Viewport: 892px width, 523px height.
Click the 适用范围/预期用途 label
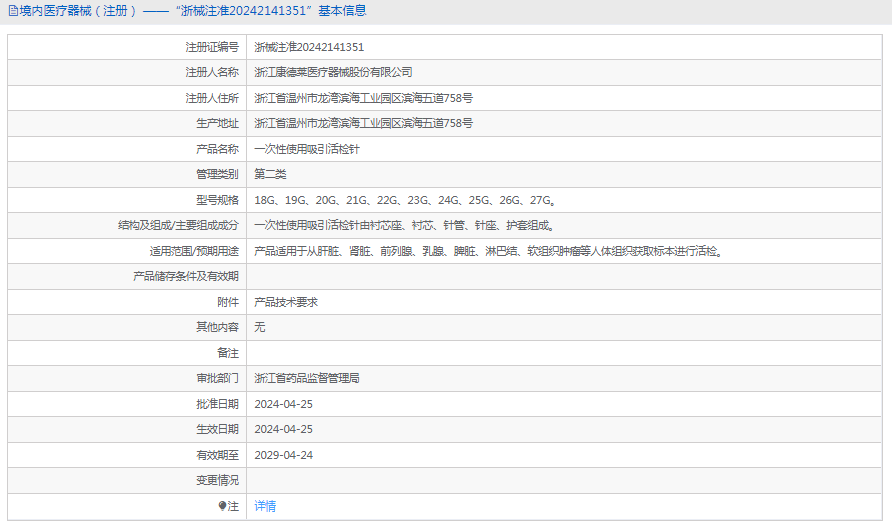[194, 251]
